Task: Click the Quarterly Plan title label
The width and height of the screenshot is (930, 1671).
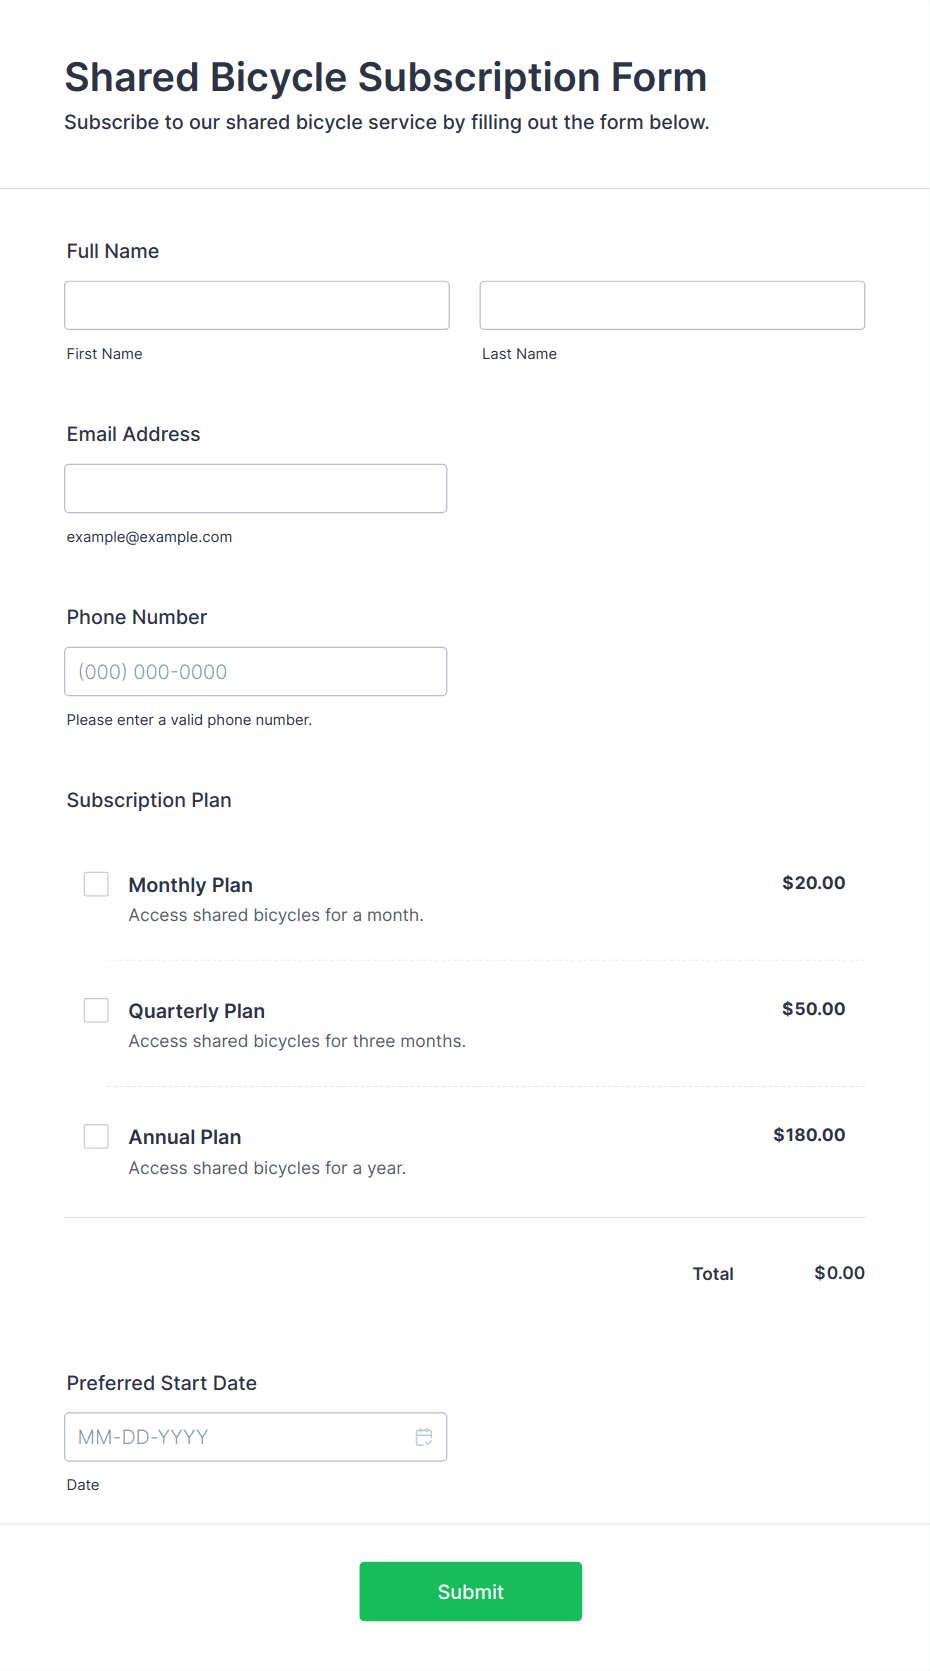Action: 197,1011
